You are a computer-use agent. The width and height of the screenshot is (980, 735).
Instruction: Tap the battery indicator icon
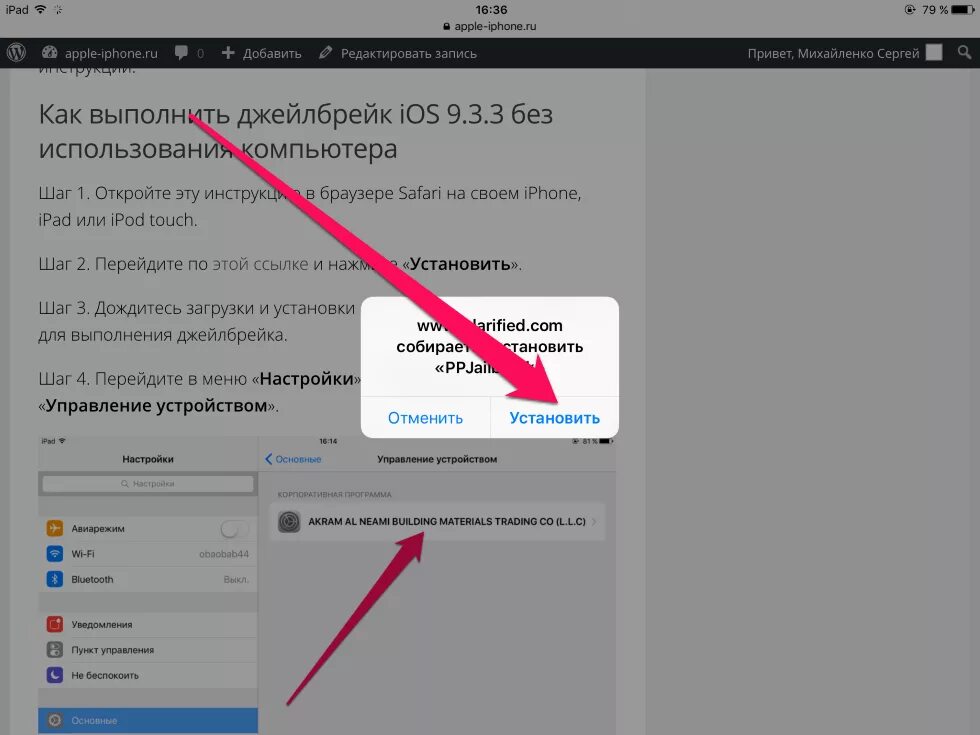[962, 9]
